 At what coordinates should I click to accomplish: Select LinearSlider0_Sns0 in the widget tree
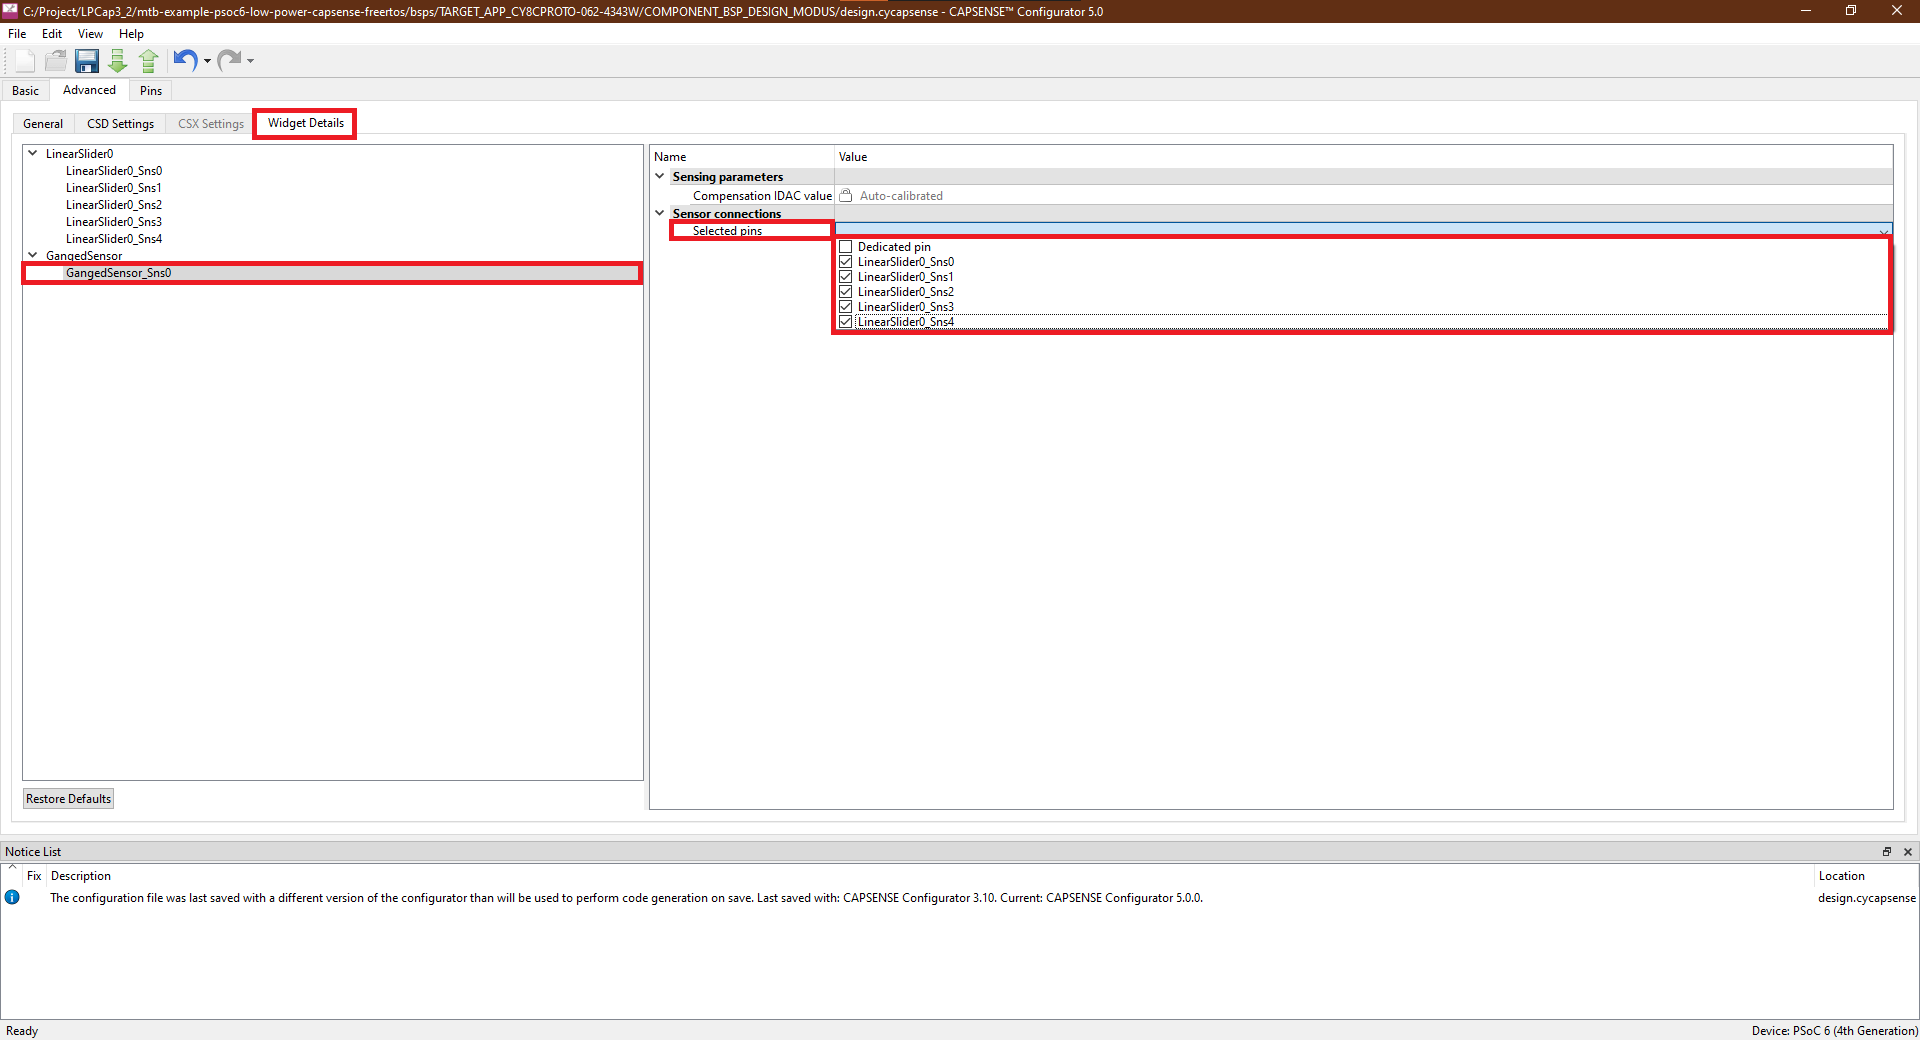[x=114, y=171]
